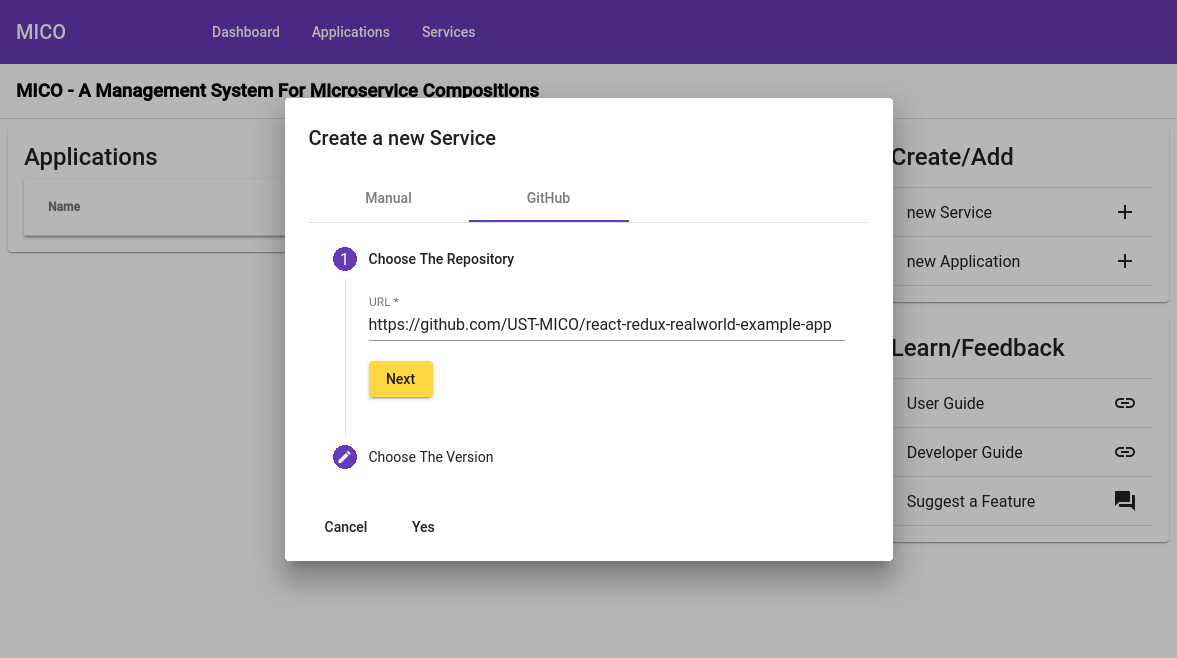
Task: Switch to the Manual tab
Action: click(x=388, y=198)
